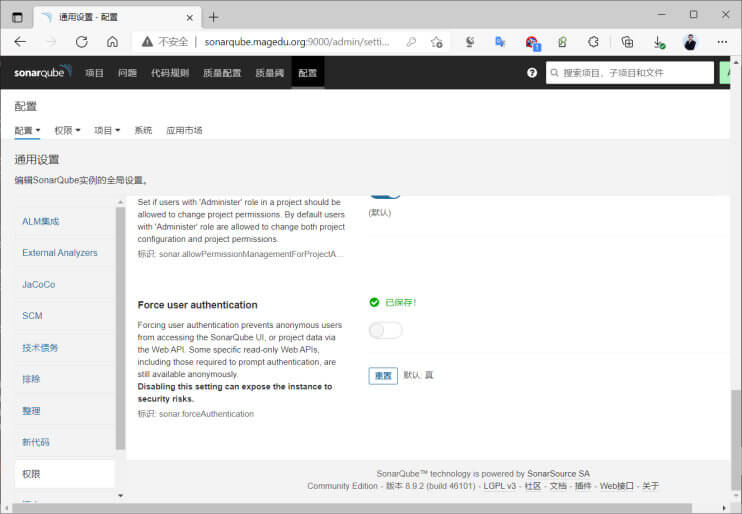Image resolution: width=742 pixels, height=514 pixels.
Task: Open the downloads icon
Action: pos(659,43)
